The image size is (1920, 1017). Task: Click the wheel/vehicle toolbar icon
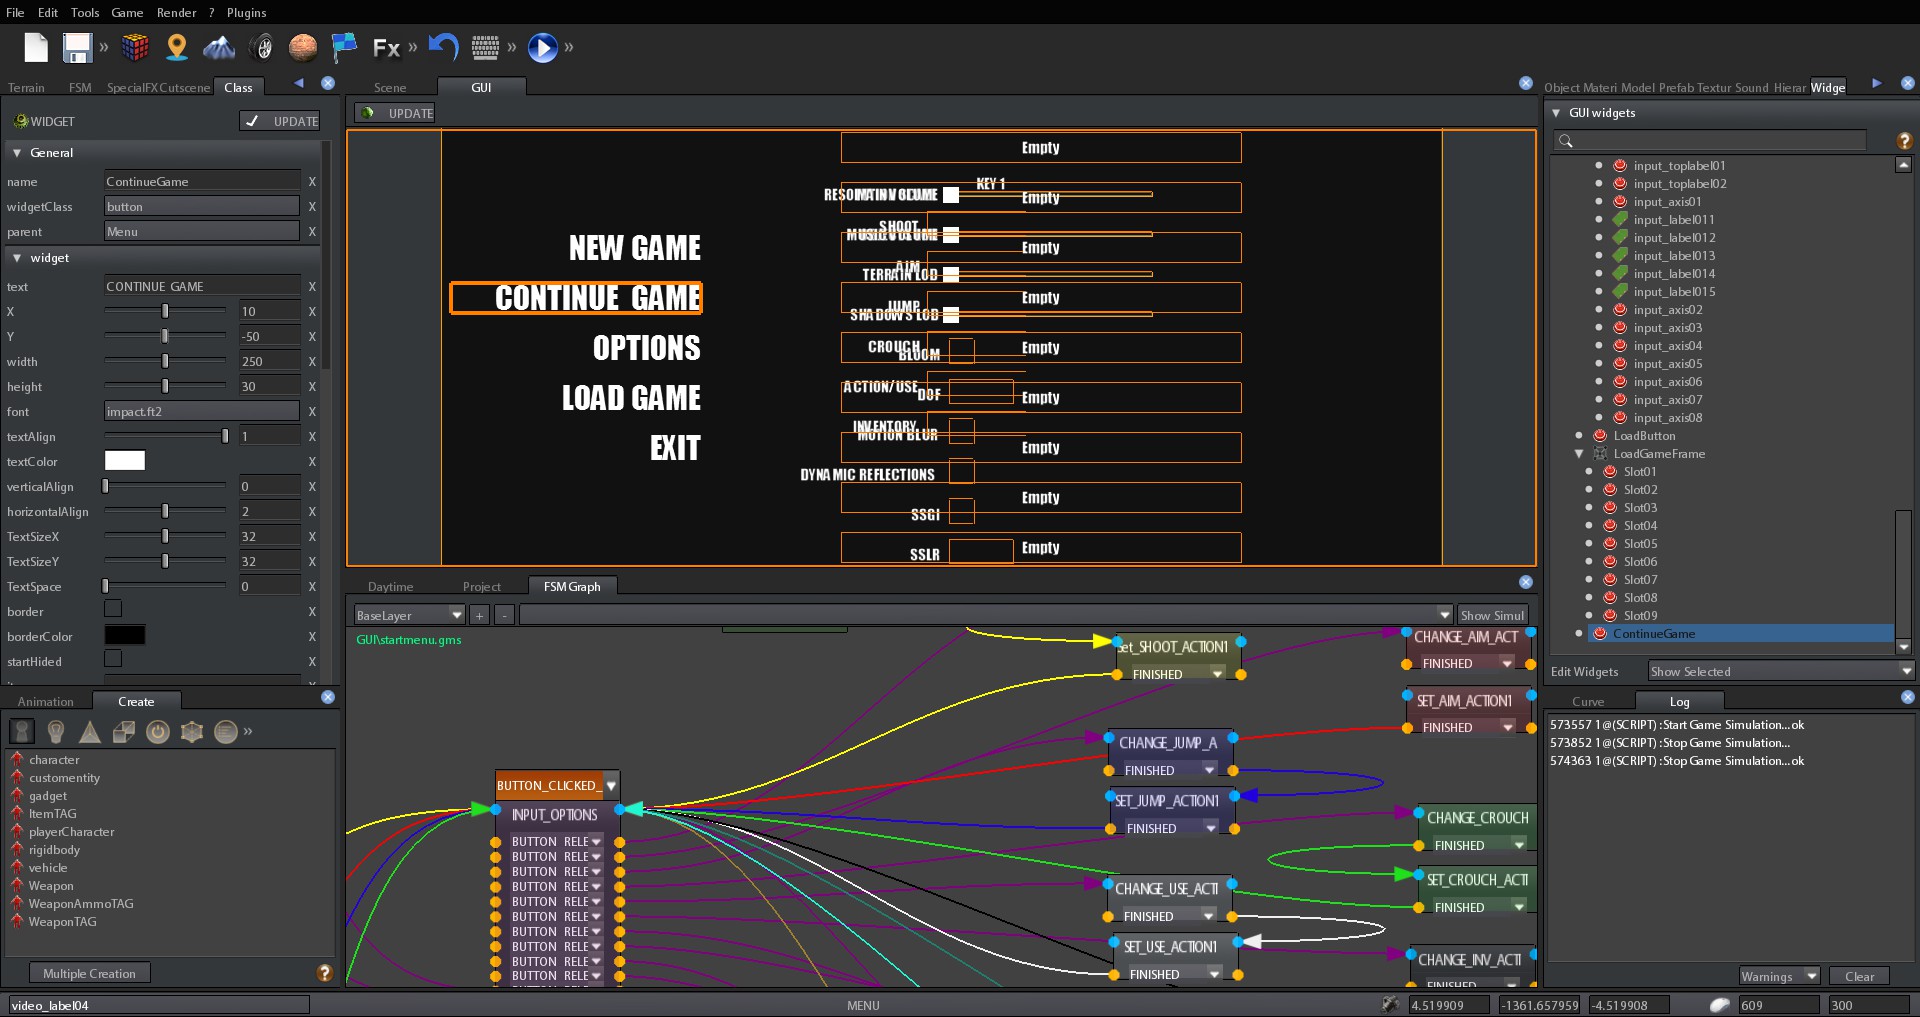[x=261, y=47]
